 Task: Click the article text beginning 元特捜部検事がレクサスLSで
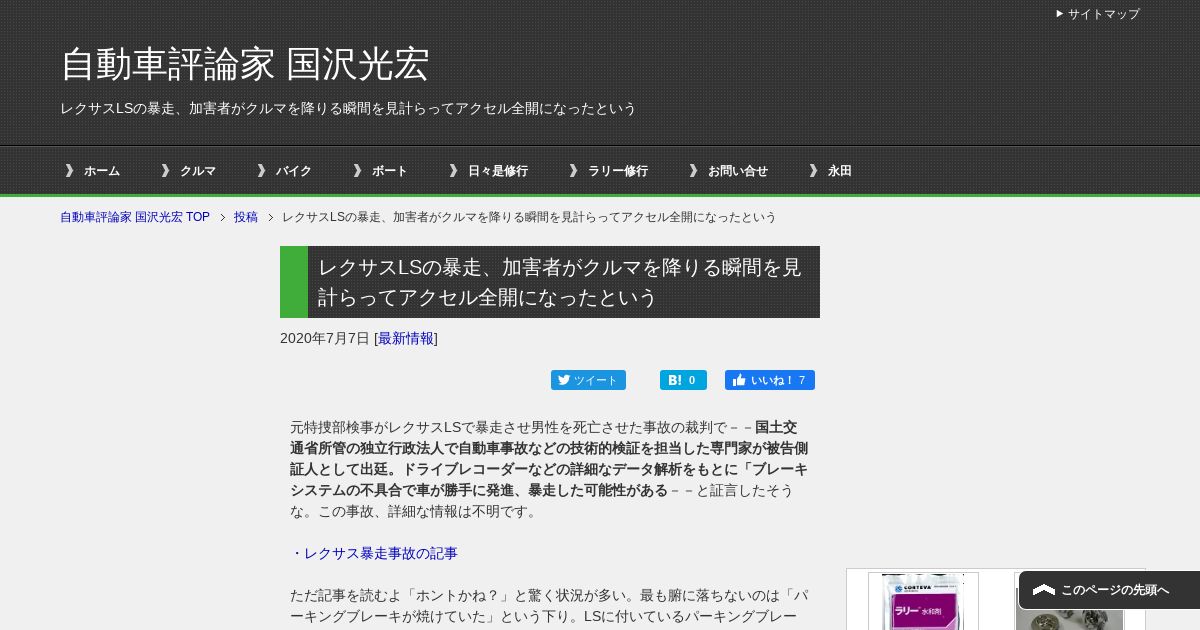click(x=549, y=469)
